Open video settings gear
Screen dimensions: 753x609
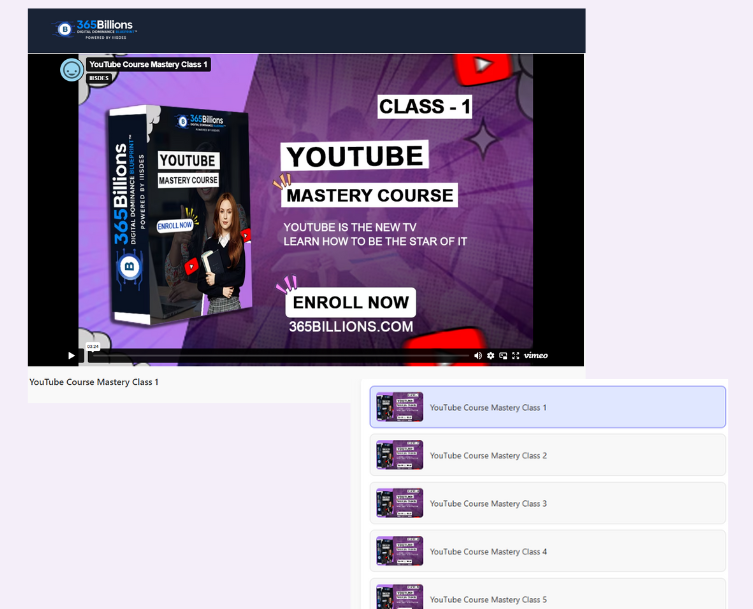(490, 355)
